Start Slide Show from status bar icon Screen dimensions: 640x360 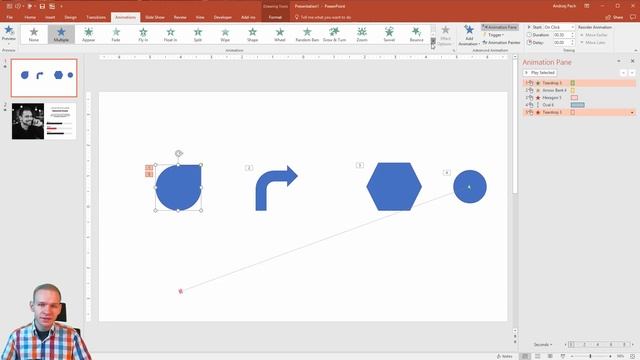[x=563, y=356]
